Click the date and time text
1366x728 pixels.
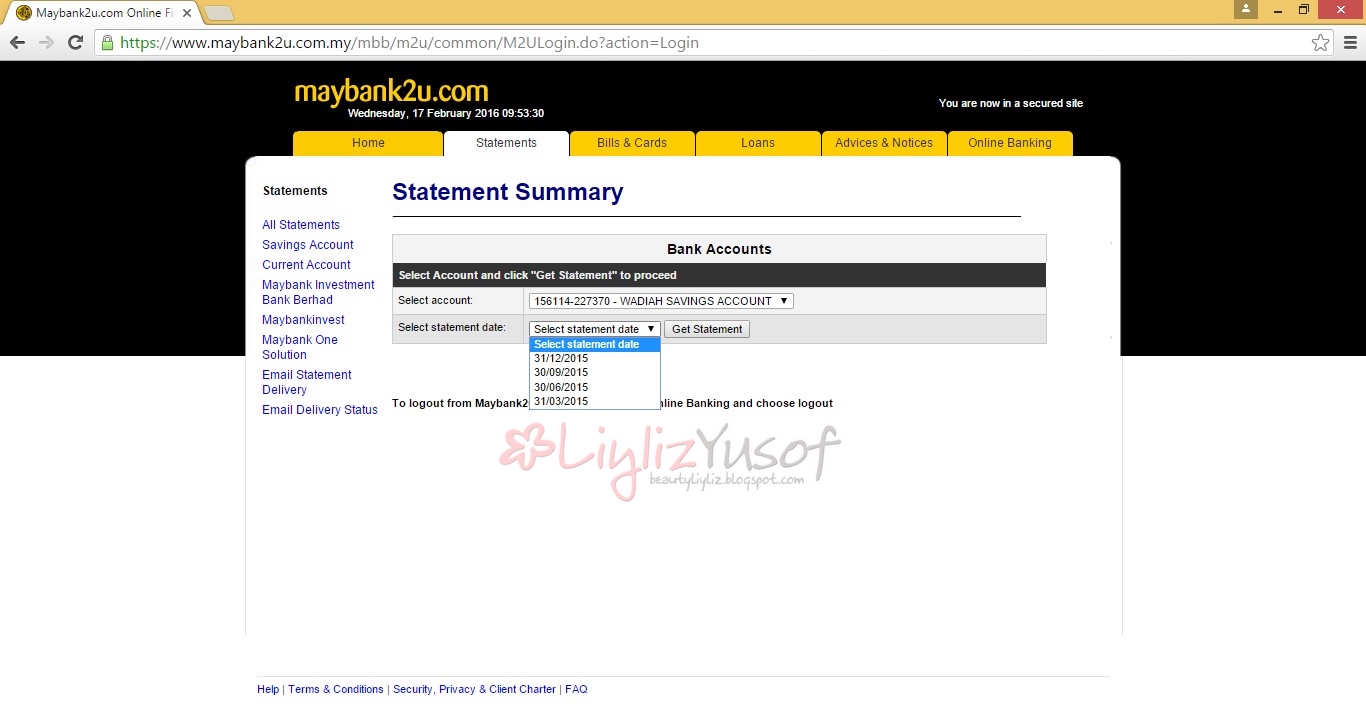[x=446, y=113]
